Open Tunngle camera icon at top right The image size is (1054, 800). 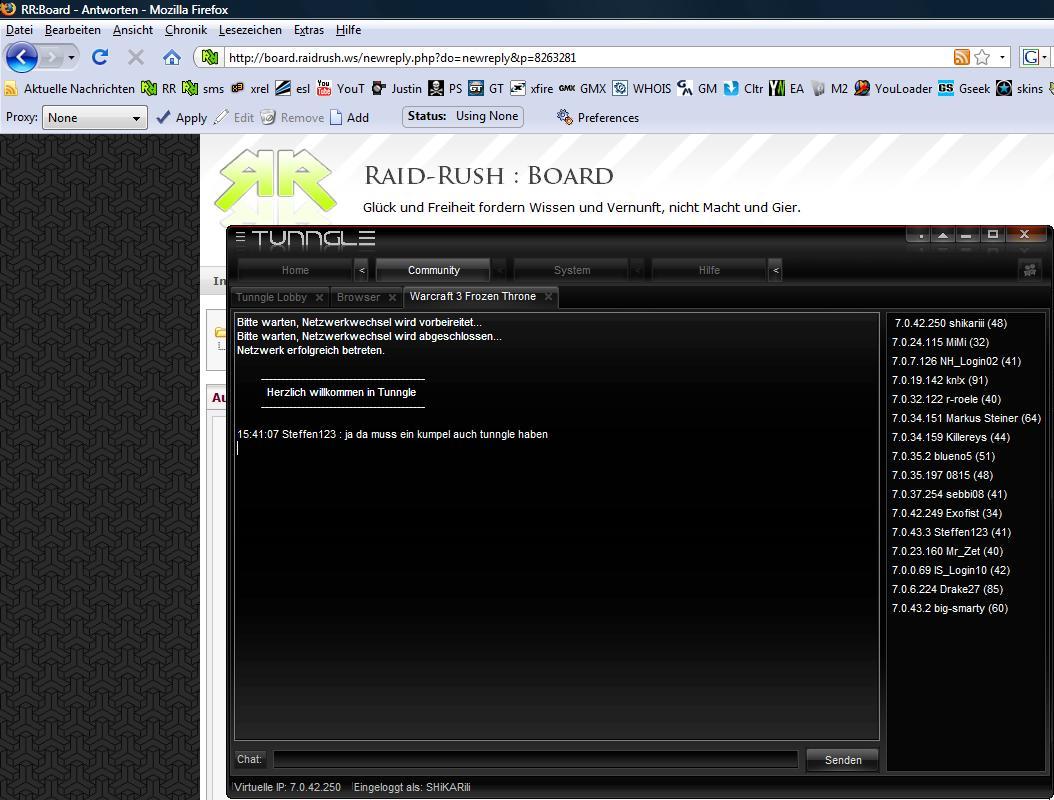coord(1030,270)
